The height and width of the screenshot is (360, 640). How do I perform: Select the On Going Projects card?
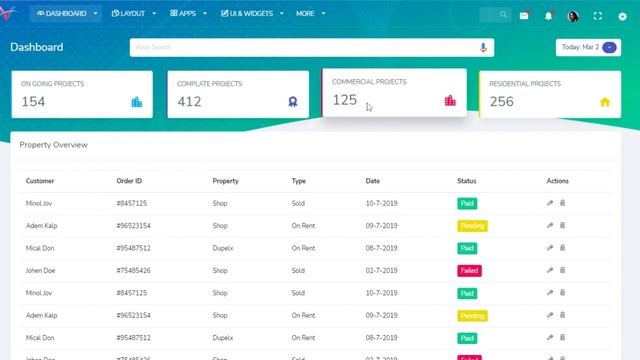[82, 94]
